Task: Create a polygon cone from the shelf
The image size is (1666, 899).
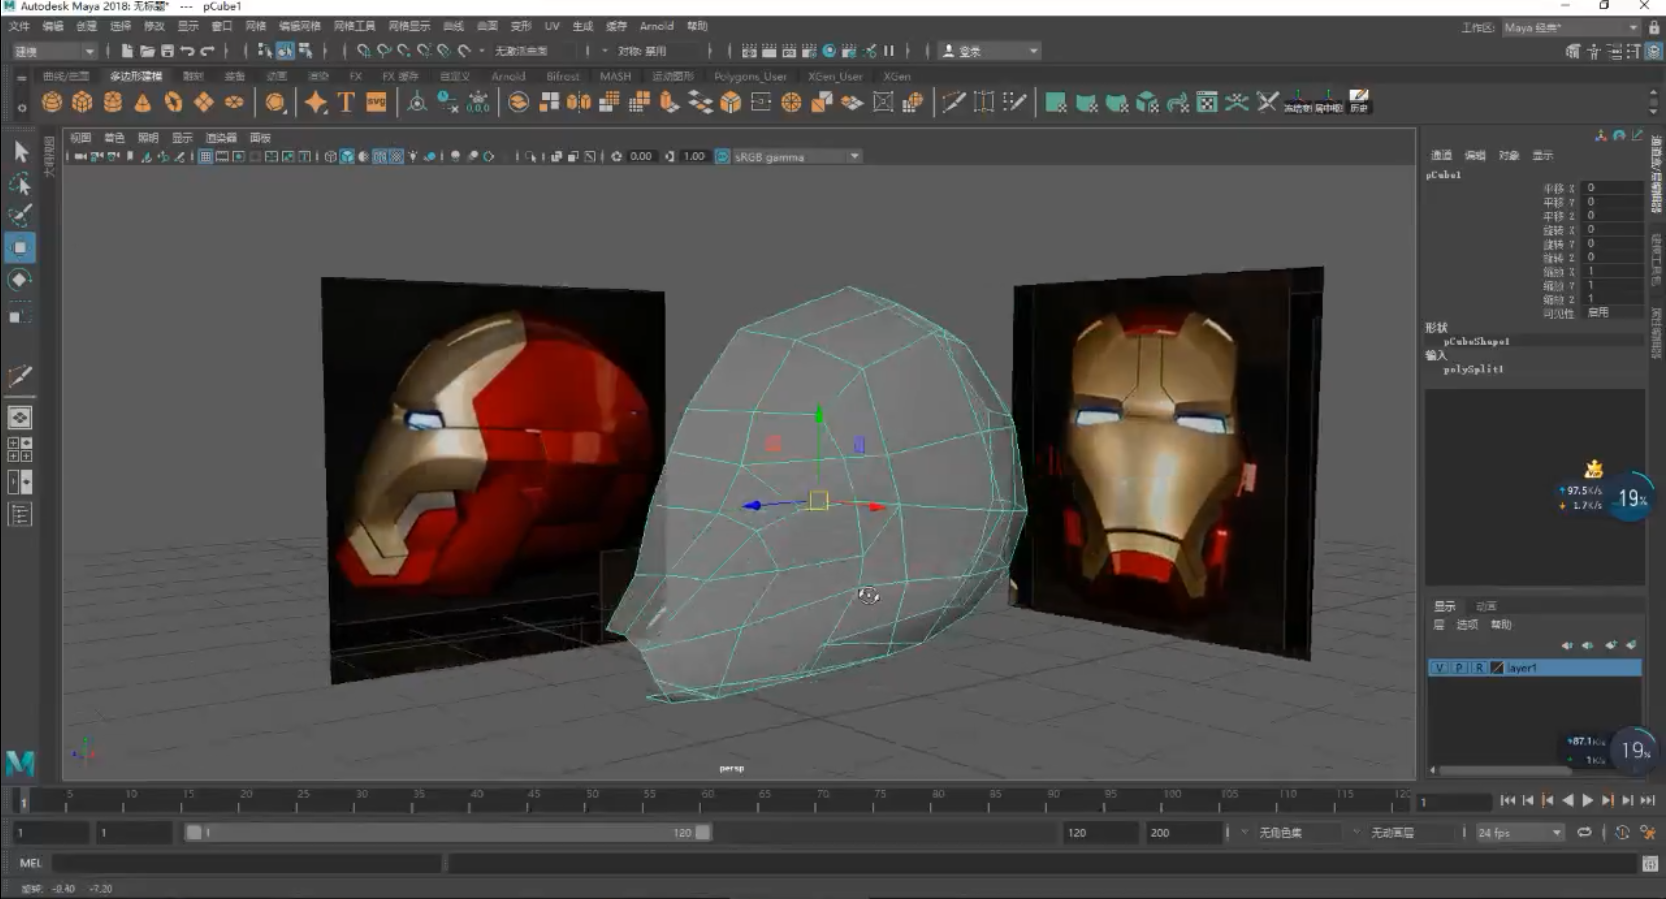Action: click(x=143, y=102)
